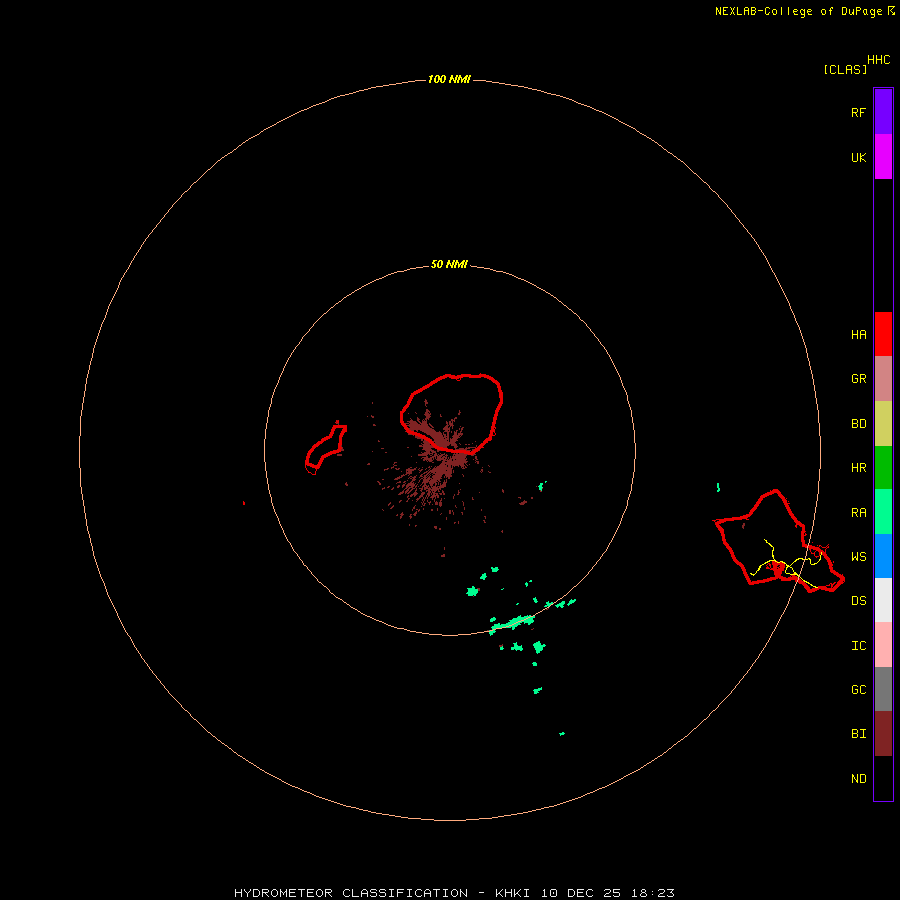Click the ND legend label

pyautogui.click(x=858, y=779)
